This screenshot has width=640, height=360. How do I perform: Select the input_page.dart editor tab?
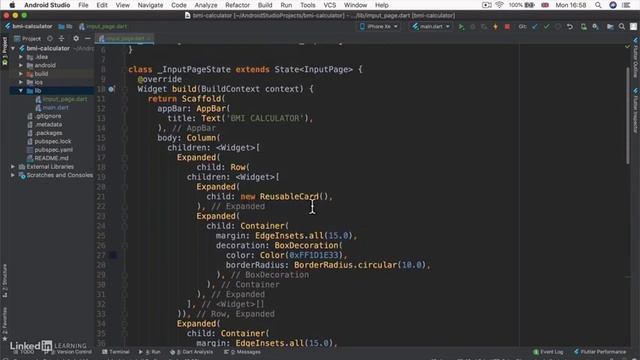coord(125,38)
